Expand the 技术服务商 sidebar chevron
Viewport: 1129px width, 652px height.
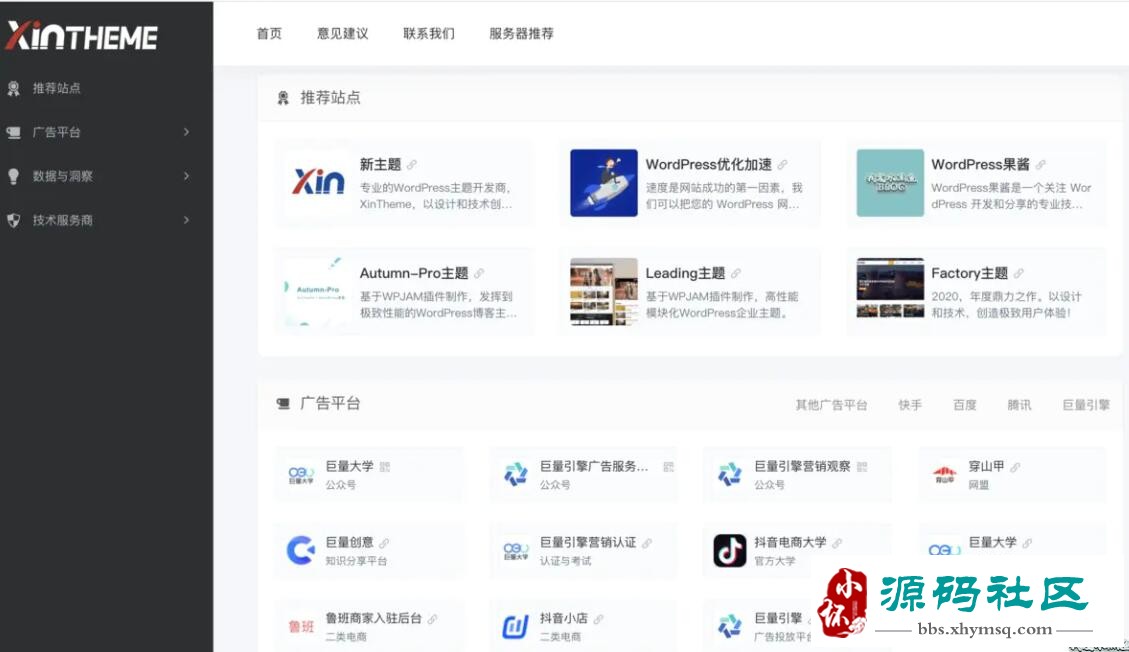186,219
